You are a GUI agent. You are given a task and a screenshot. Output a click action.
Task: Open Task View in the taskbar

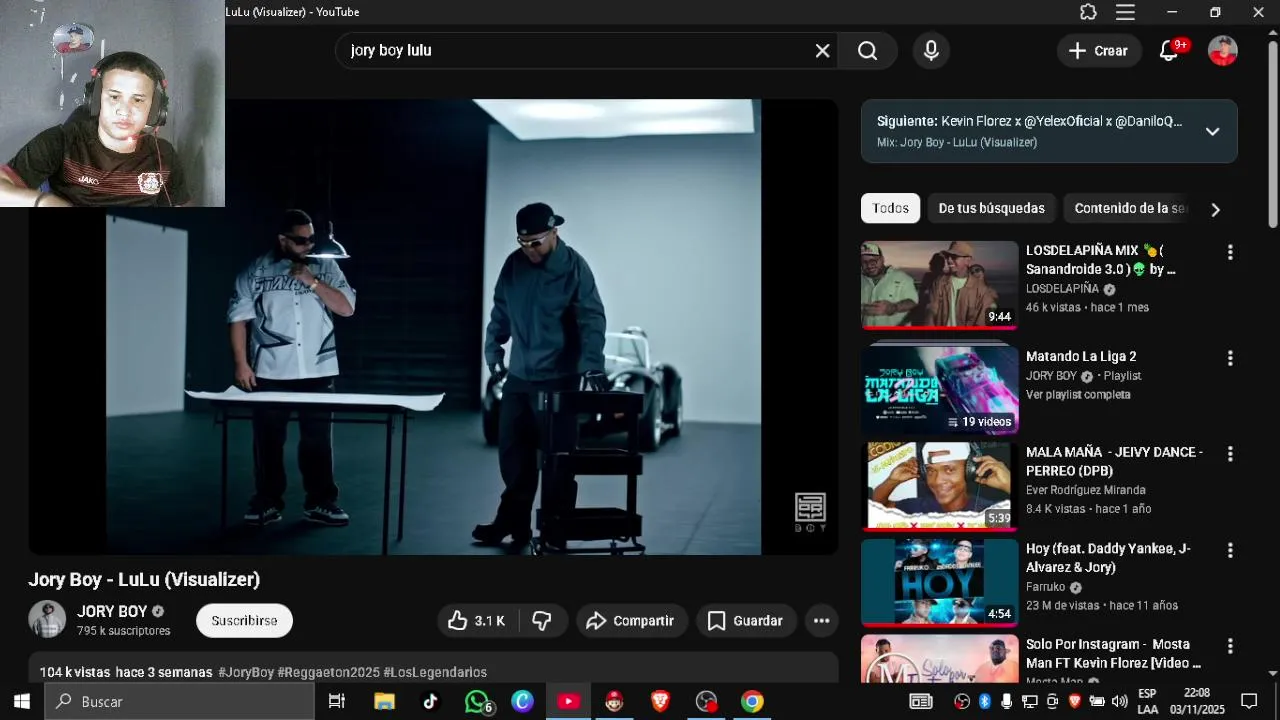coord(337,702)
